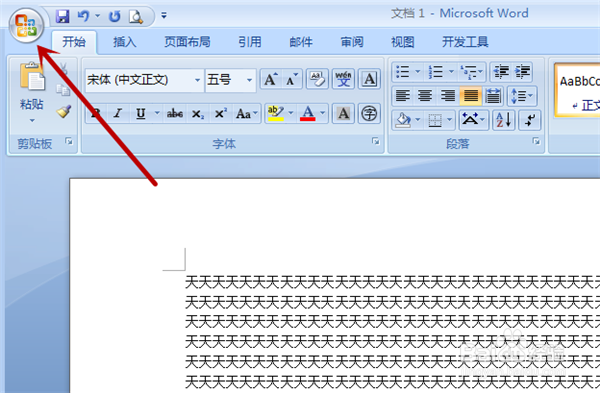Open the undo history dropdown arrow
600x393 pixels.
coord(98,16)
